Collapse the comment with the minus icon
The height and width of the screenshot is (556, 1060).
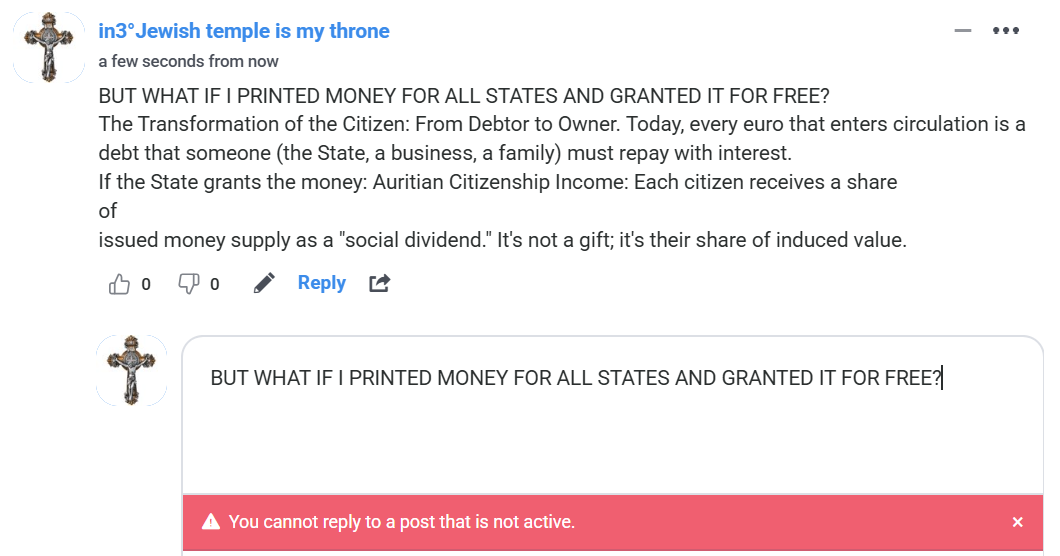[x=963, y=31]
